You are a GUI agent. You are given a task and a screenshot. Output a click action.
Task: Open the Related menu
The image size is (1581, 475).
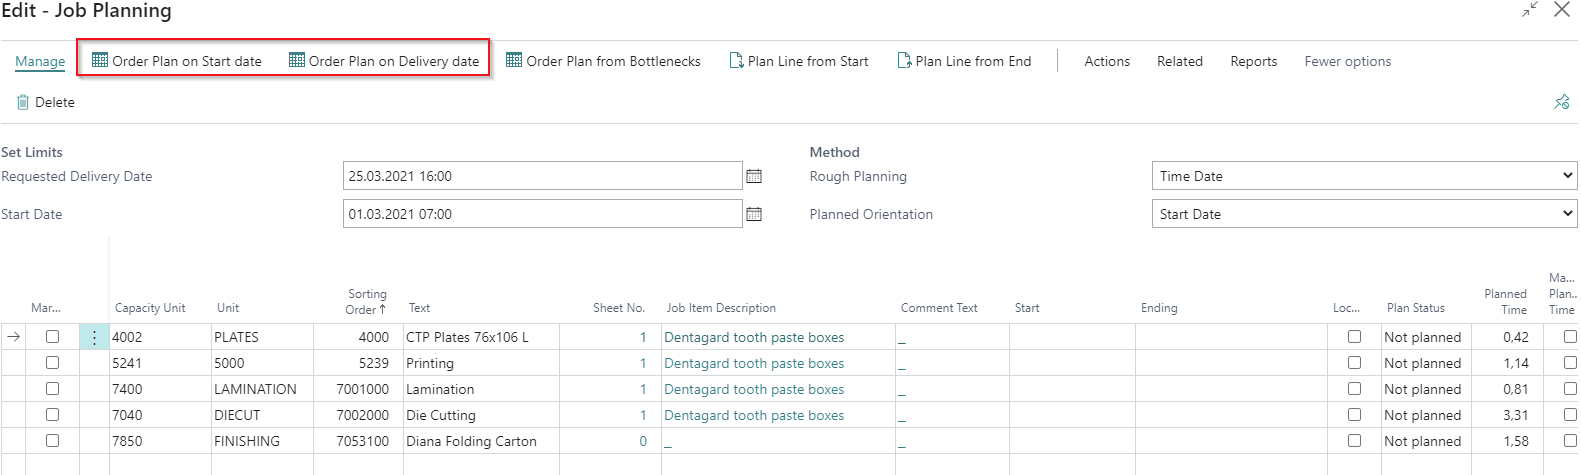tap(1180, 61)
